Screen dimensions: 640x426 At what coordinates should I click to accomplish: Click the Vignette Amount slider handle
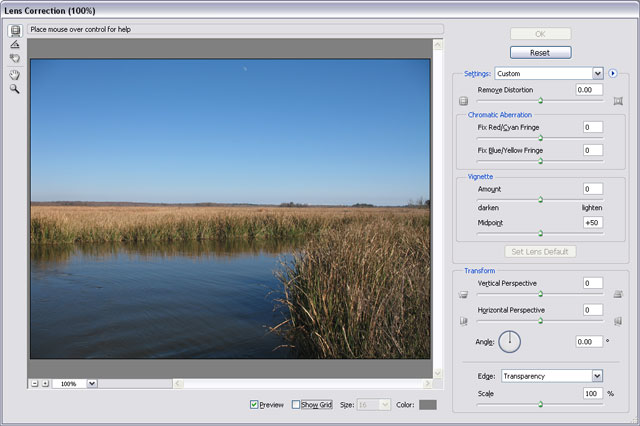click(x=540, y=200)
